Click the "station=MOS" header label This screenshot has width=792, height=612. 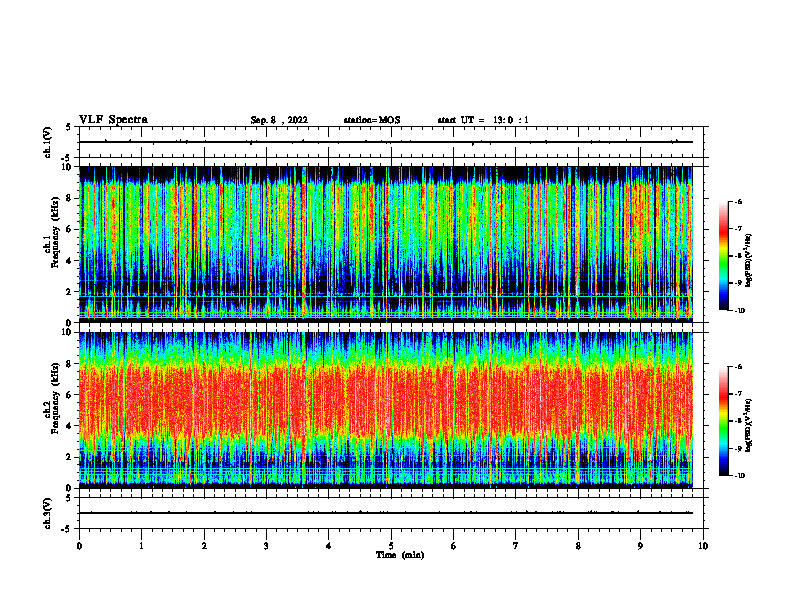(x=372, y=120)
